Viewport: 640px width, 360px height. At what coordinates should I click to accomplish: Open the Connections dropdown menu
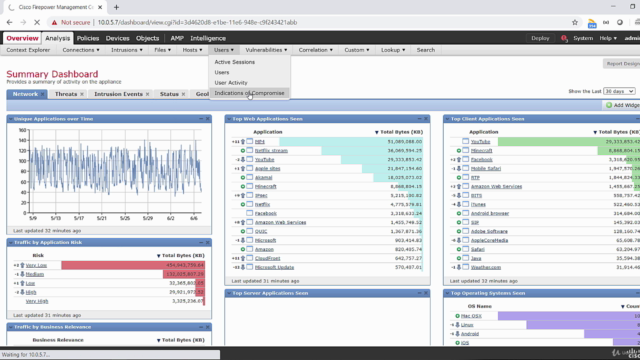coord(81,50)
